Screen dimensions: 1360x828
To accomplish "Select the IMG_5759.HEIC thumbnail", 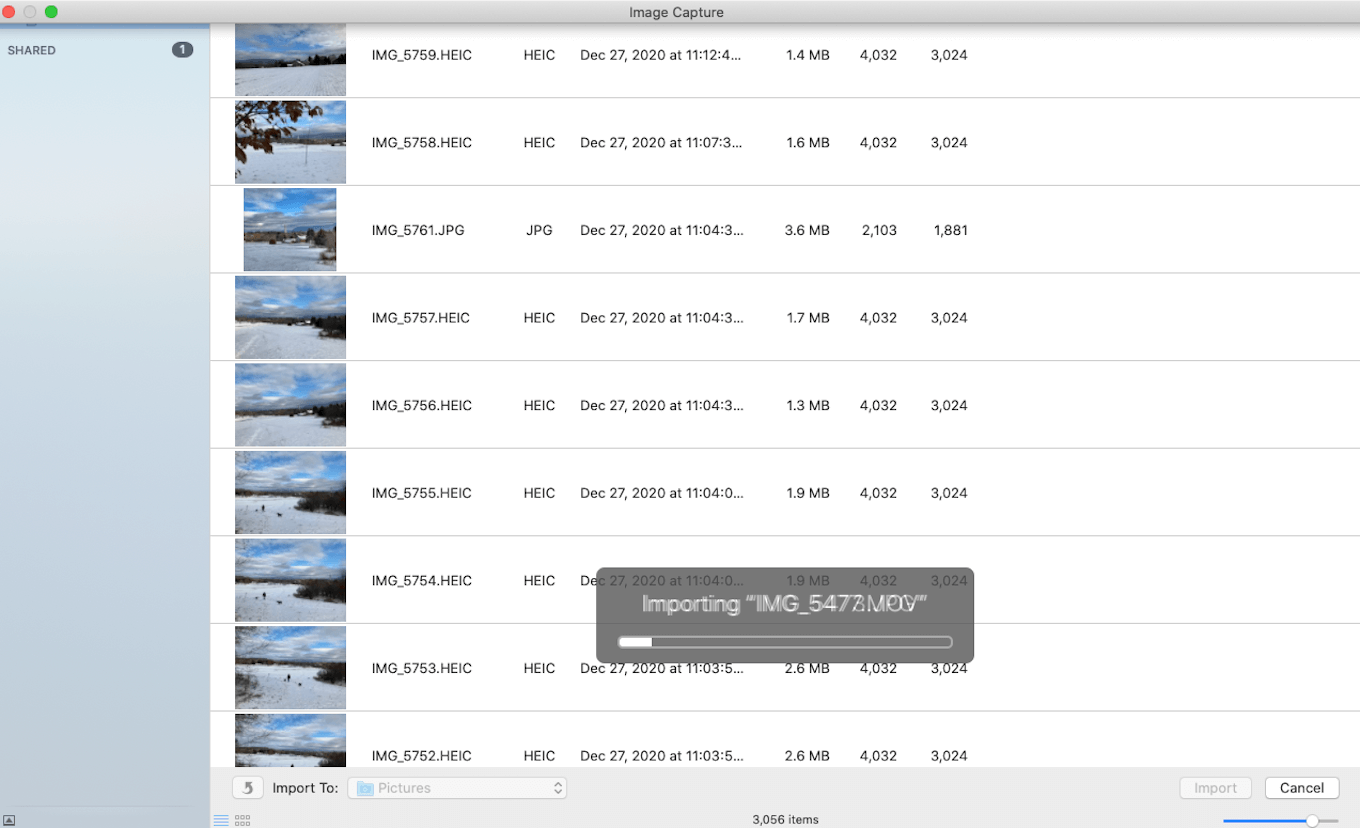I will coord(290,60).
